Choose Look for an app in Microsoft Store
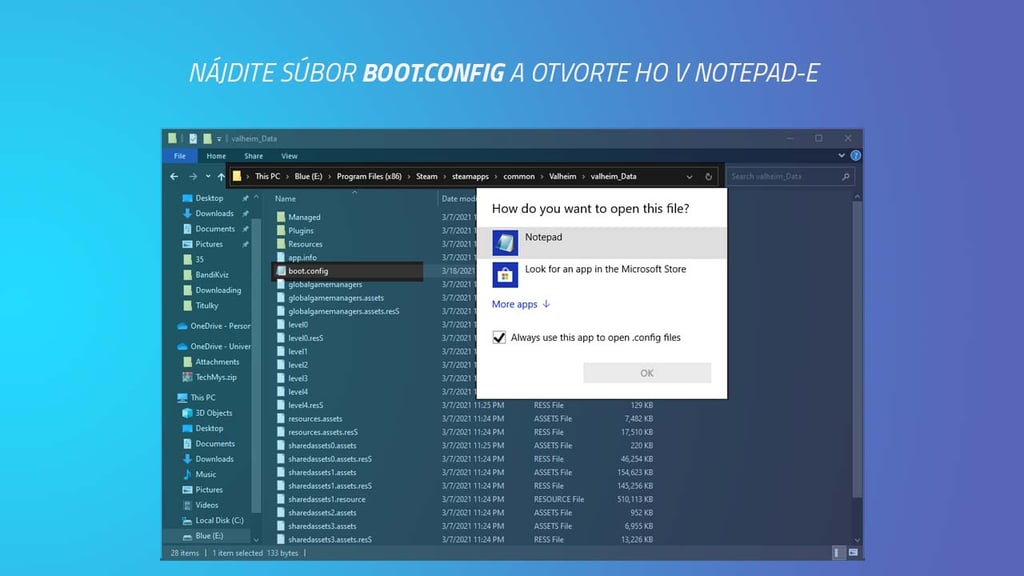The height and width of the screenshot is (576, 1024). click(x=601, y=275)
